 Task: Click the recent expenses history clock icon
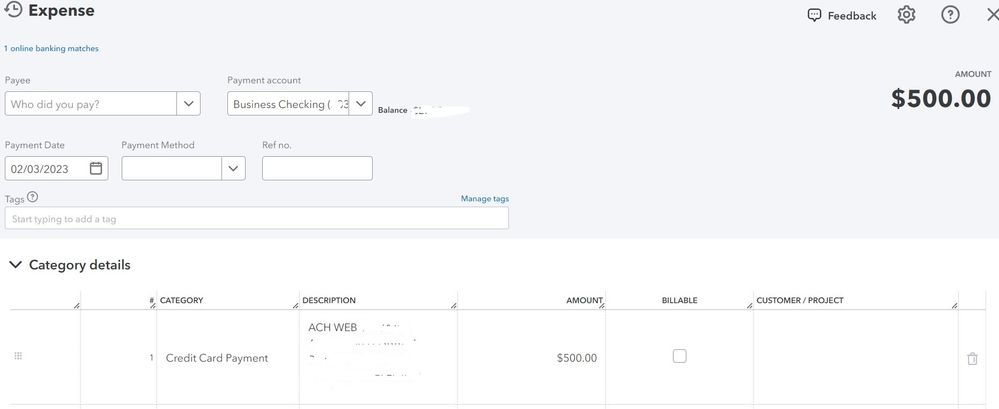coord(13,11)
